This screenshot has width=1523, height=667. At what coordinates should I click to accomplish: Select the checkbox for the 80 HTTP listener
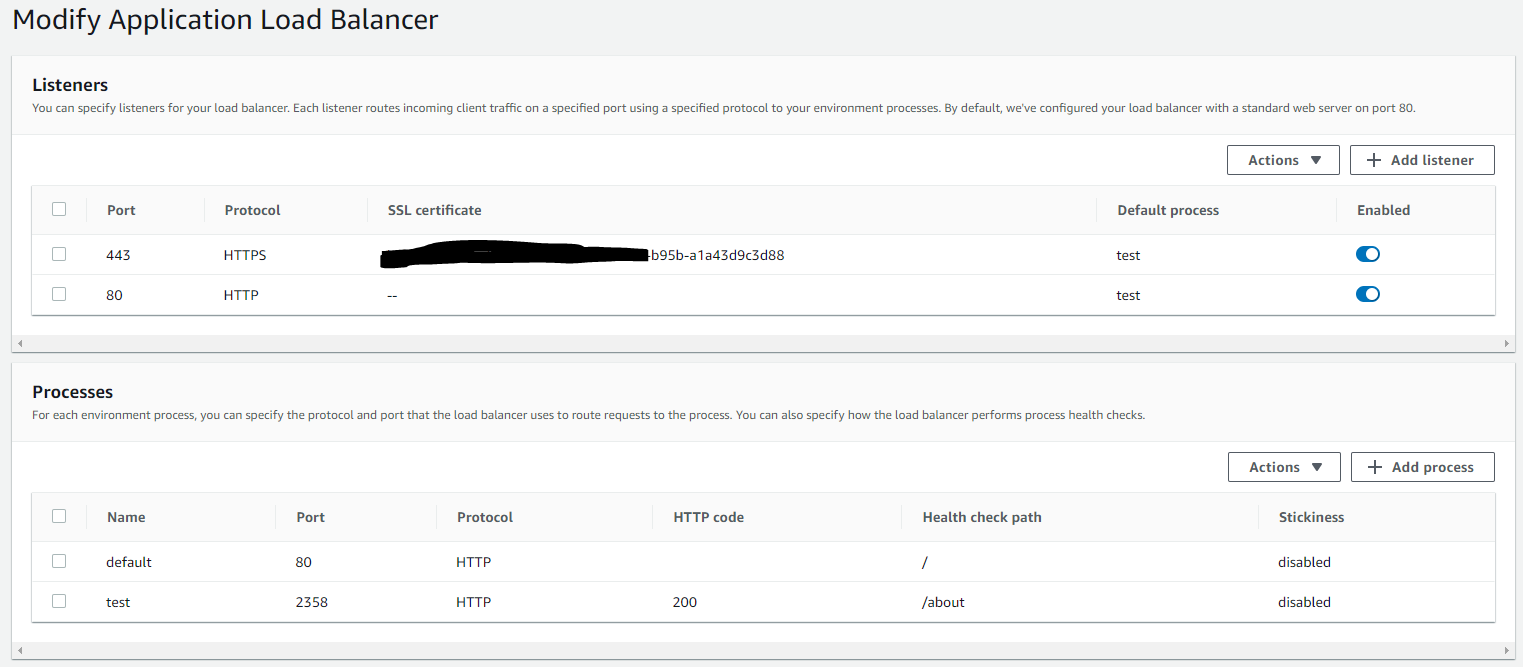pyautogui.click(x=59, y=294)
